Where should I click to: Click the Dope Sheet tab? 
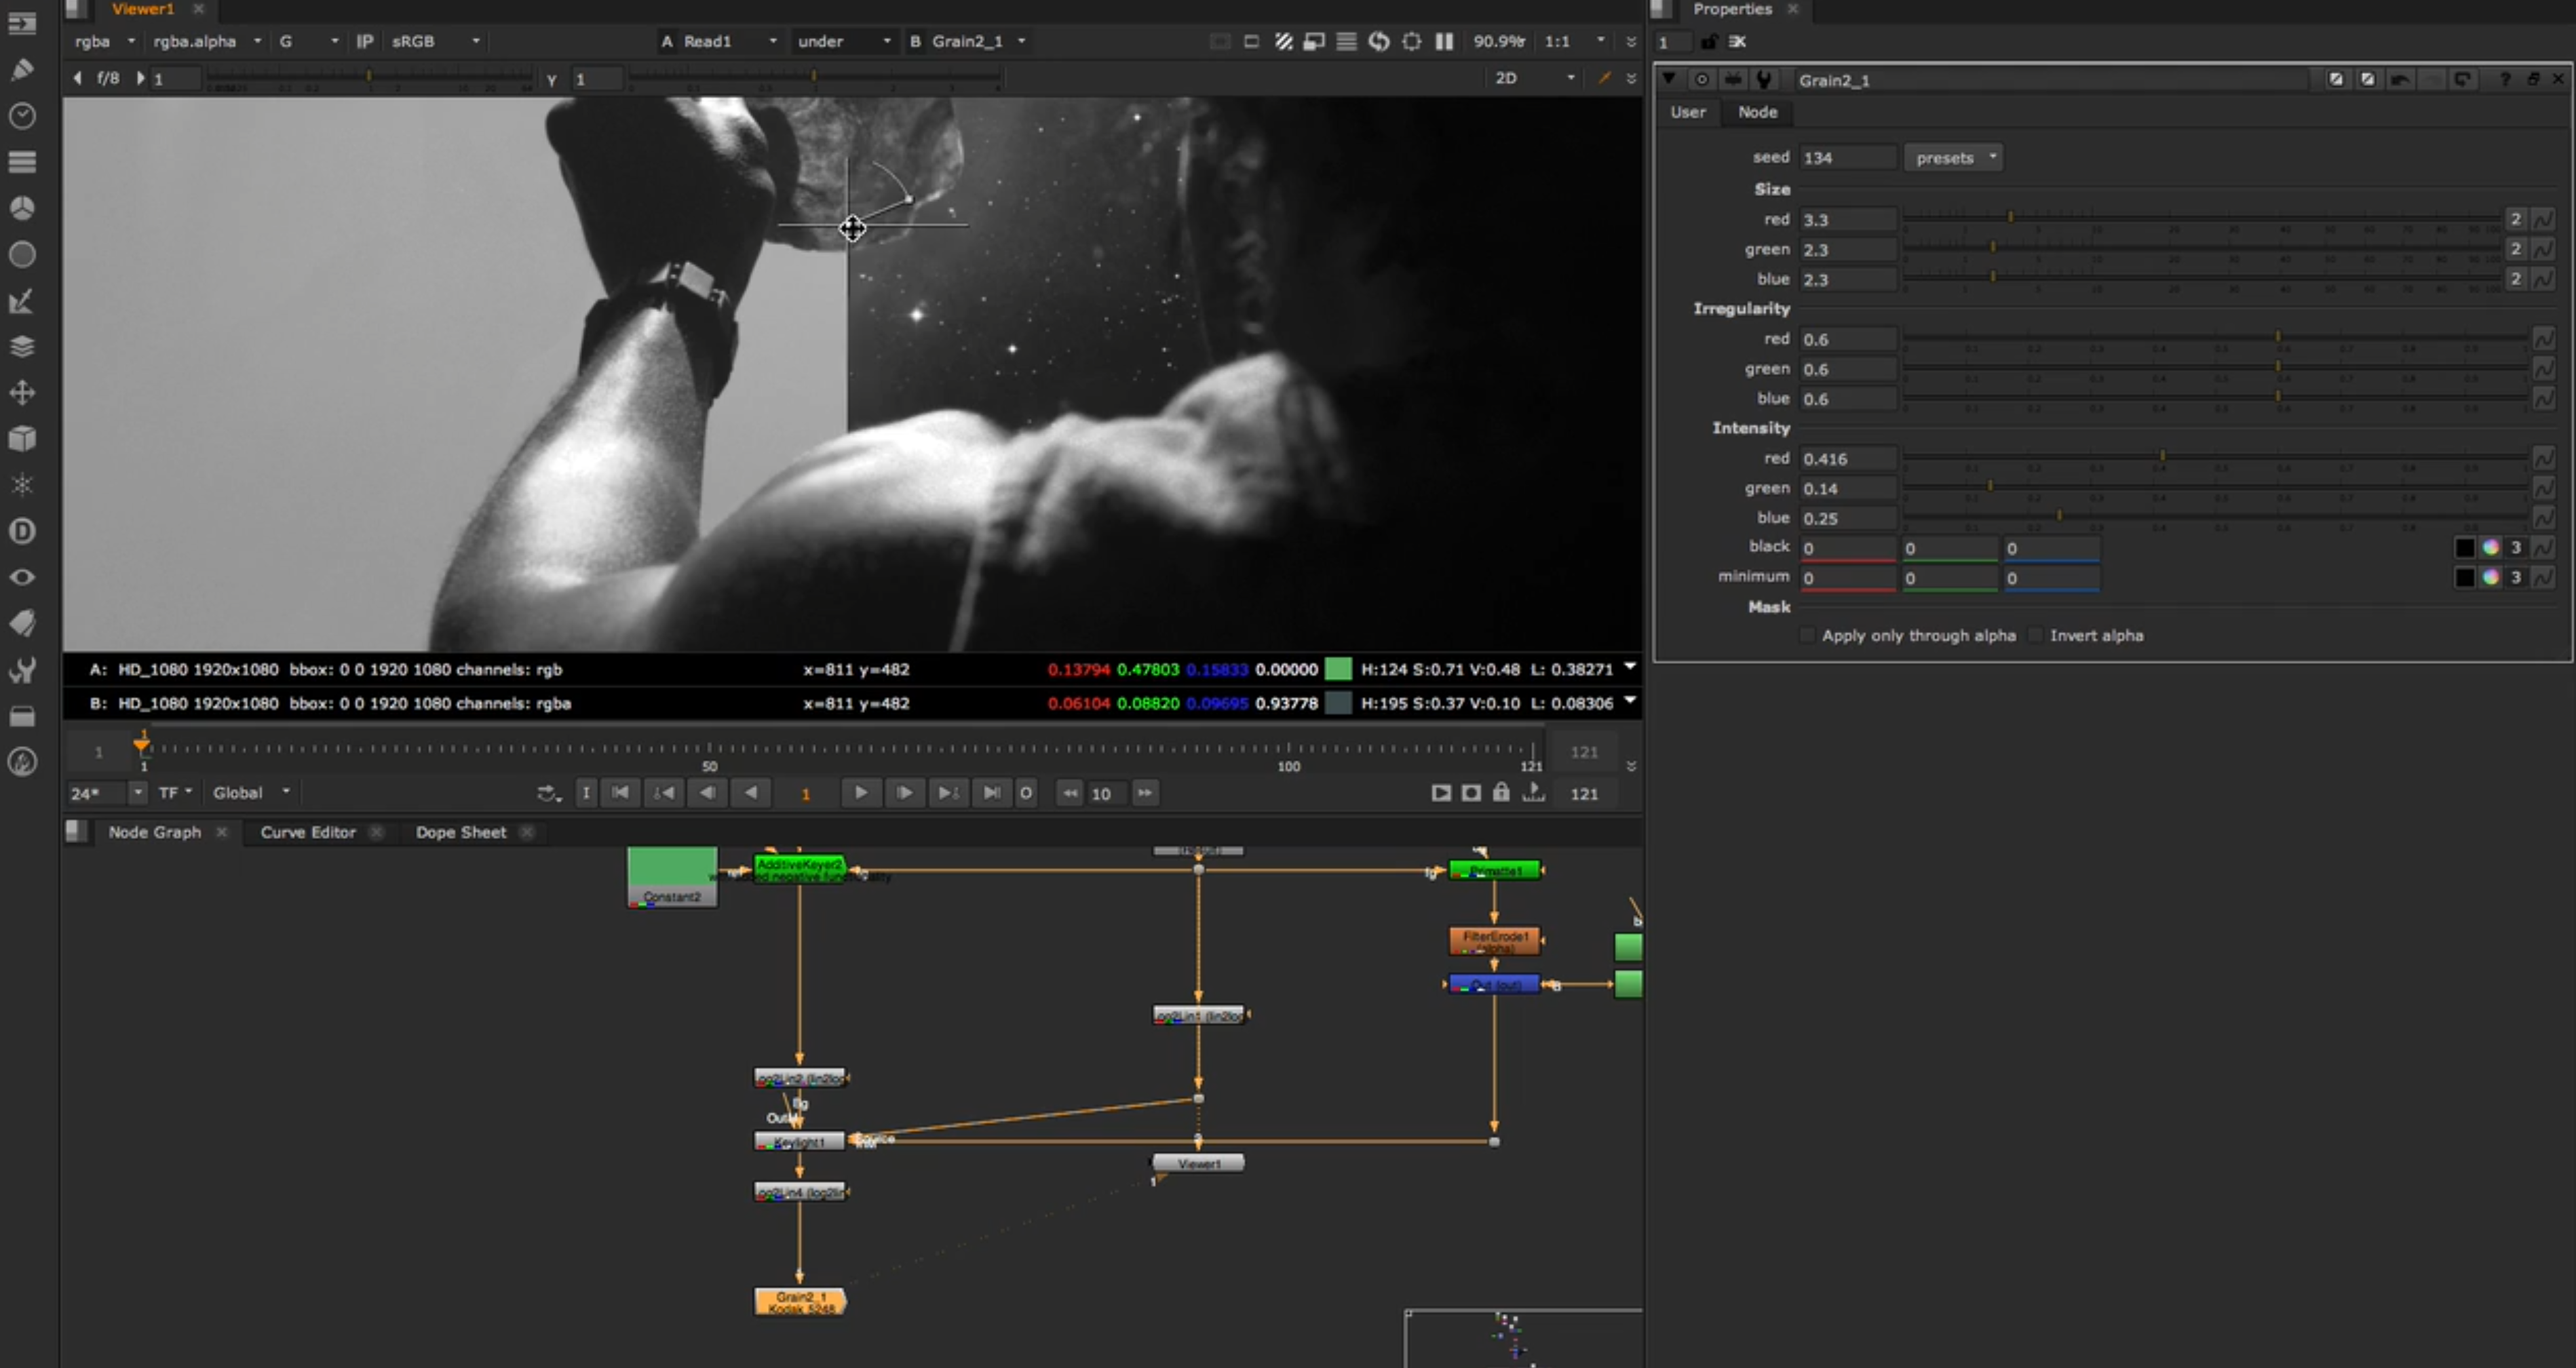pyautogui.click(x=460, y=832)
